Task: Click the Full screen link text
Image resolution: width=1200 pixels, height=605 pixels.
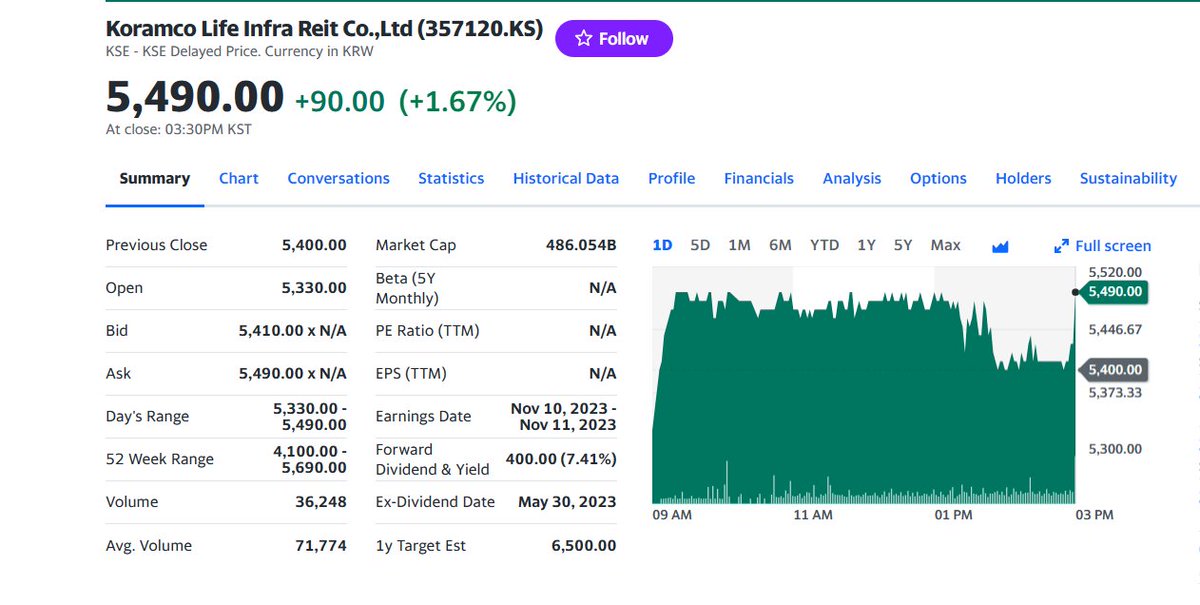Action: point(1113,246)
